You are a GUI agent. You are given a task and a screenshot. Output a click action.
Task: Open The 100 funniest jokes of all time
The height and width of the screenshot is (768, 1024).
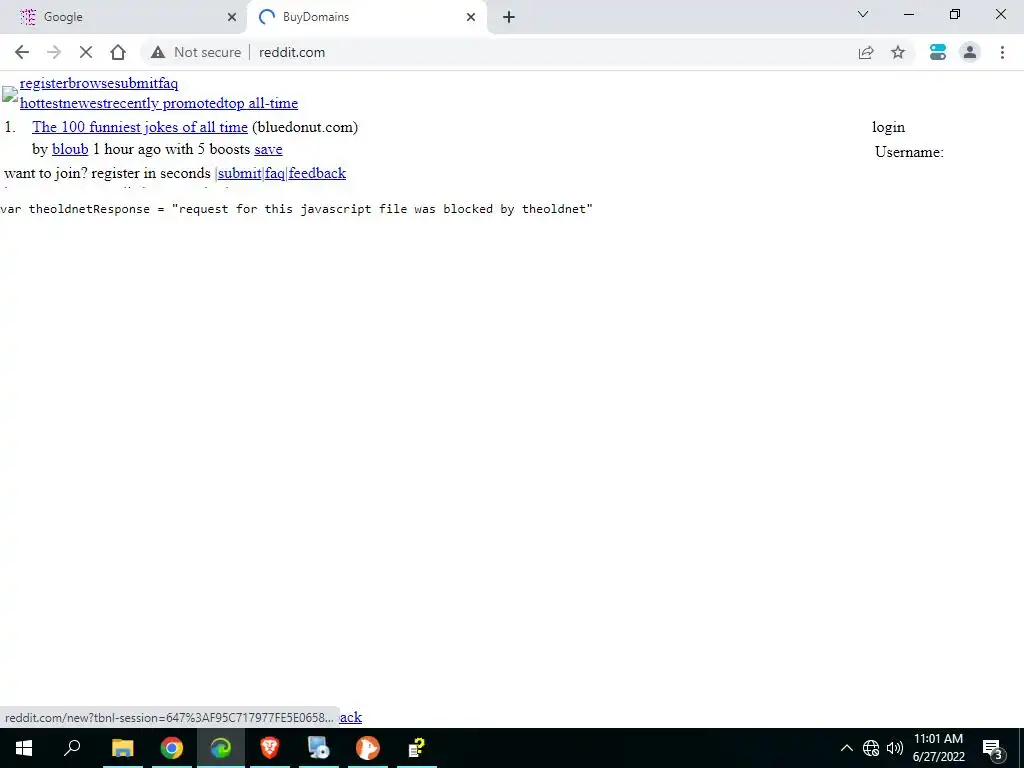tap(140, 127)
